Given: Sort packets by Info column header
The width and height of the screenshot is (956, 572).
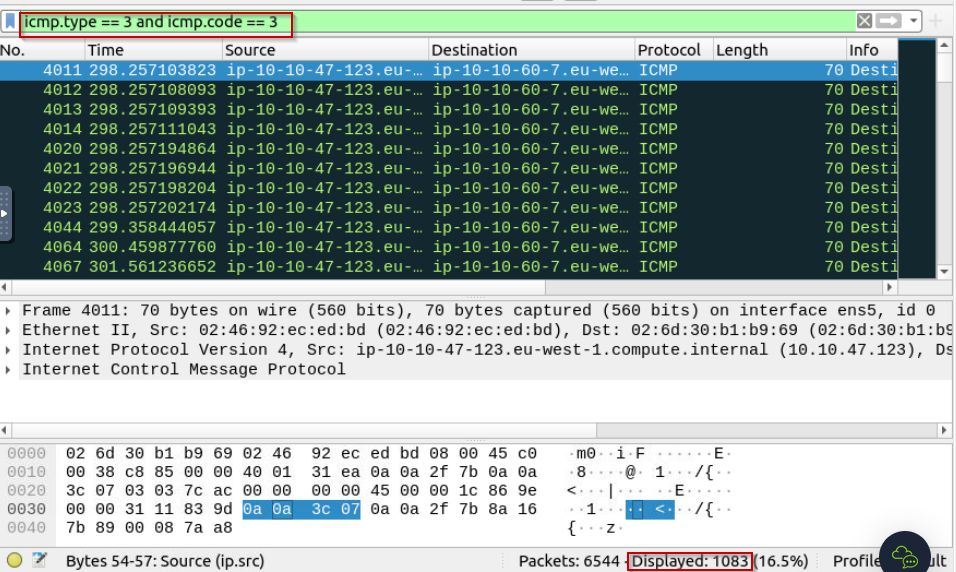Looking at the screenshot, I should (x=872, y=50).
